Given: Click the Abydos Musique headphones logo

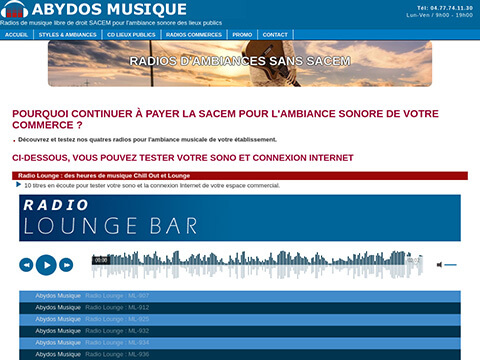Looking at the screenshot, I should click(14, 9).
